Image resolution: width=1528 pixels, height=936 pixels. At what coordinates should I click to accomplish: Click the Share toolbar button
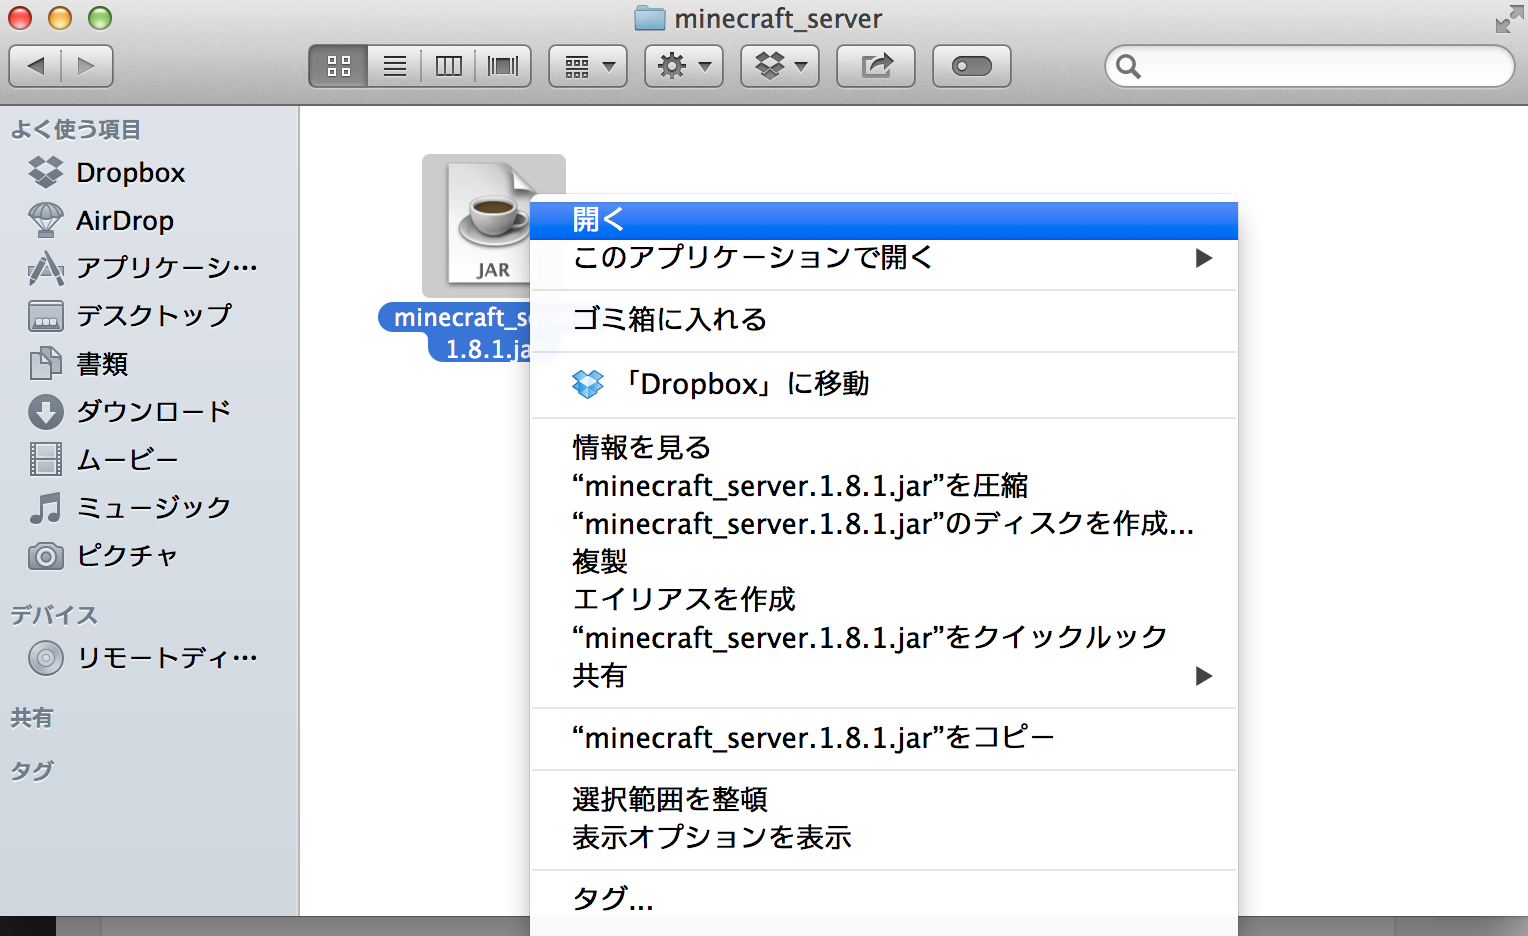pyautogui.click(x=876, y=66)
